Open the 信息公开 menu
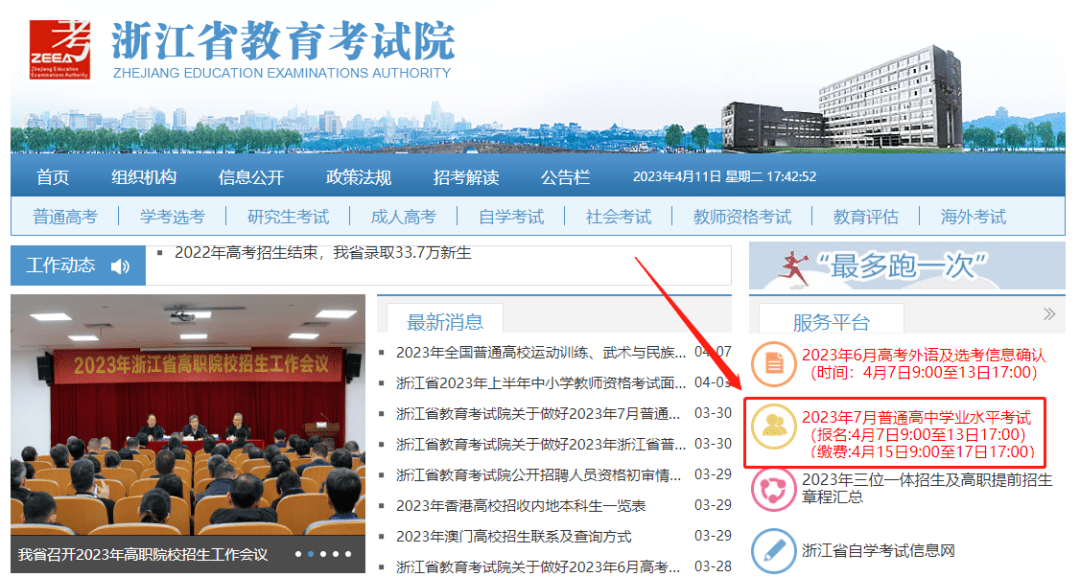Viewport: 1080px width, 577px height. (251, 177)
